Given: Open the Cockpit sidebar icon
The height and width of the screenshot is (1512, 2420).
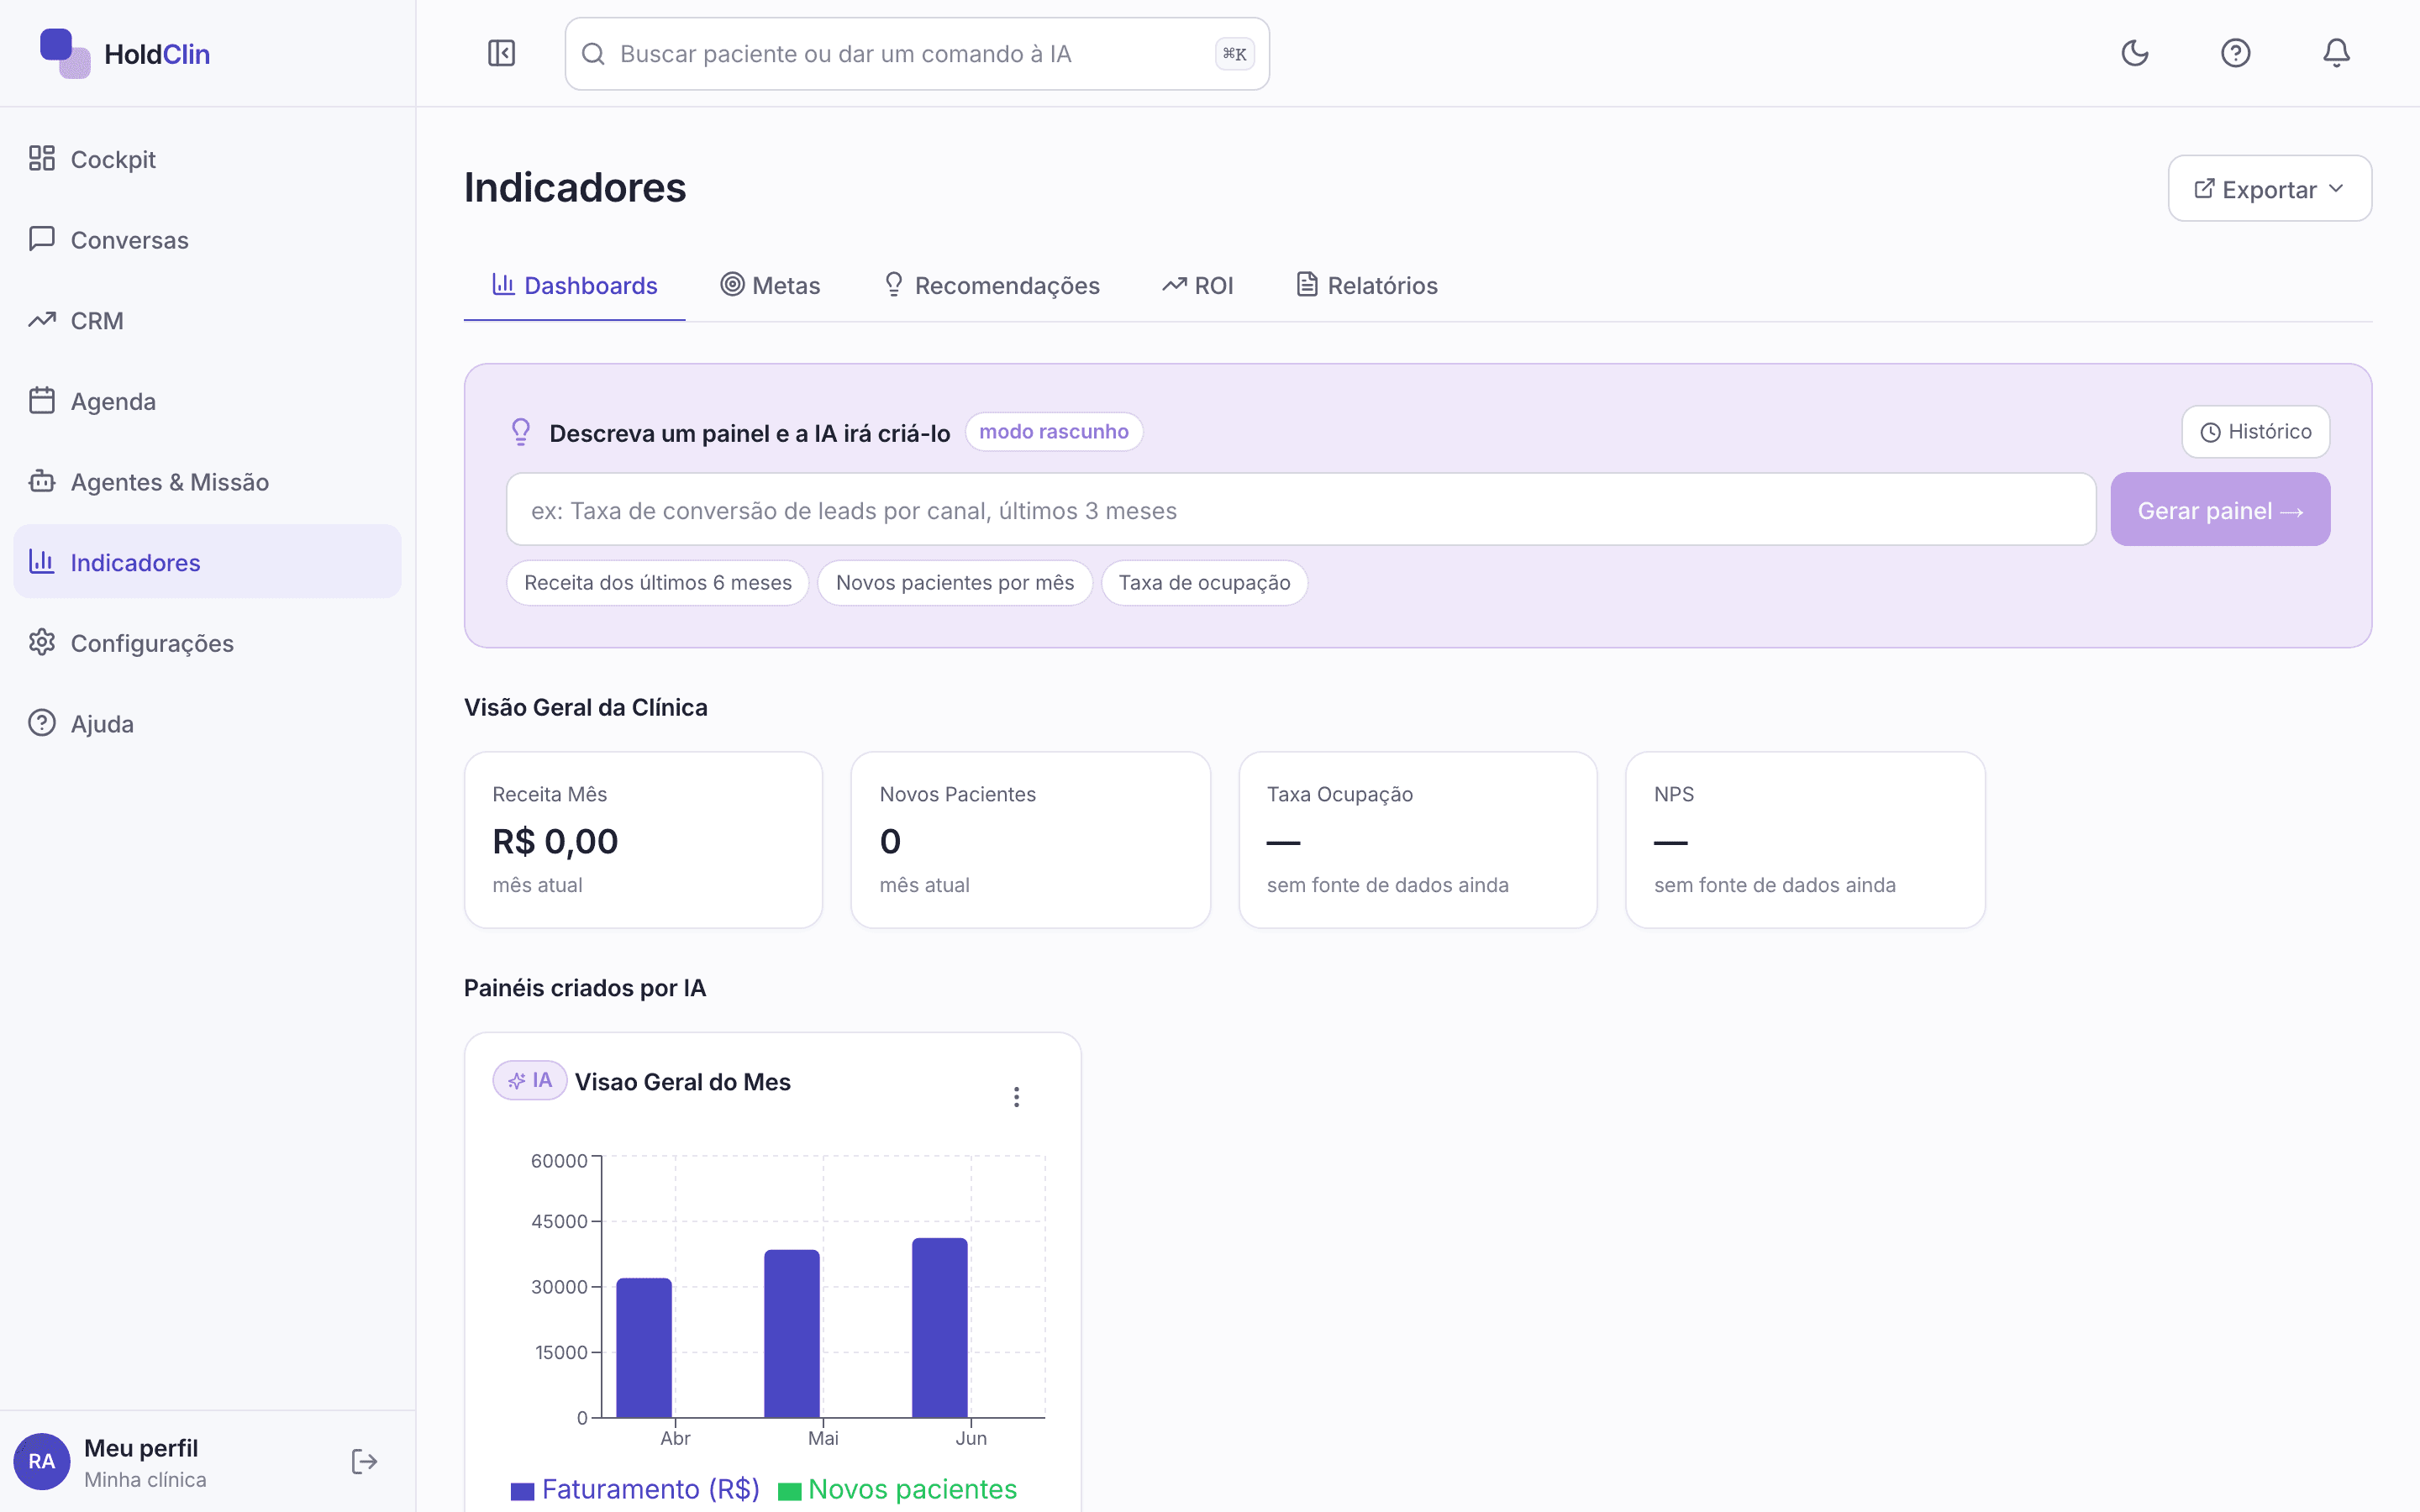Looking at the screenshot, I should click(42, 158).
